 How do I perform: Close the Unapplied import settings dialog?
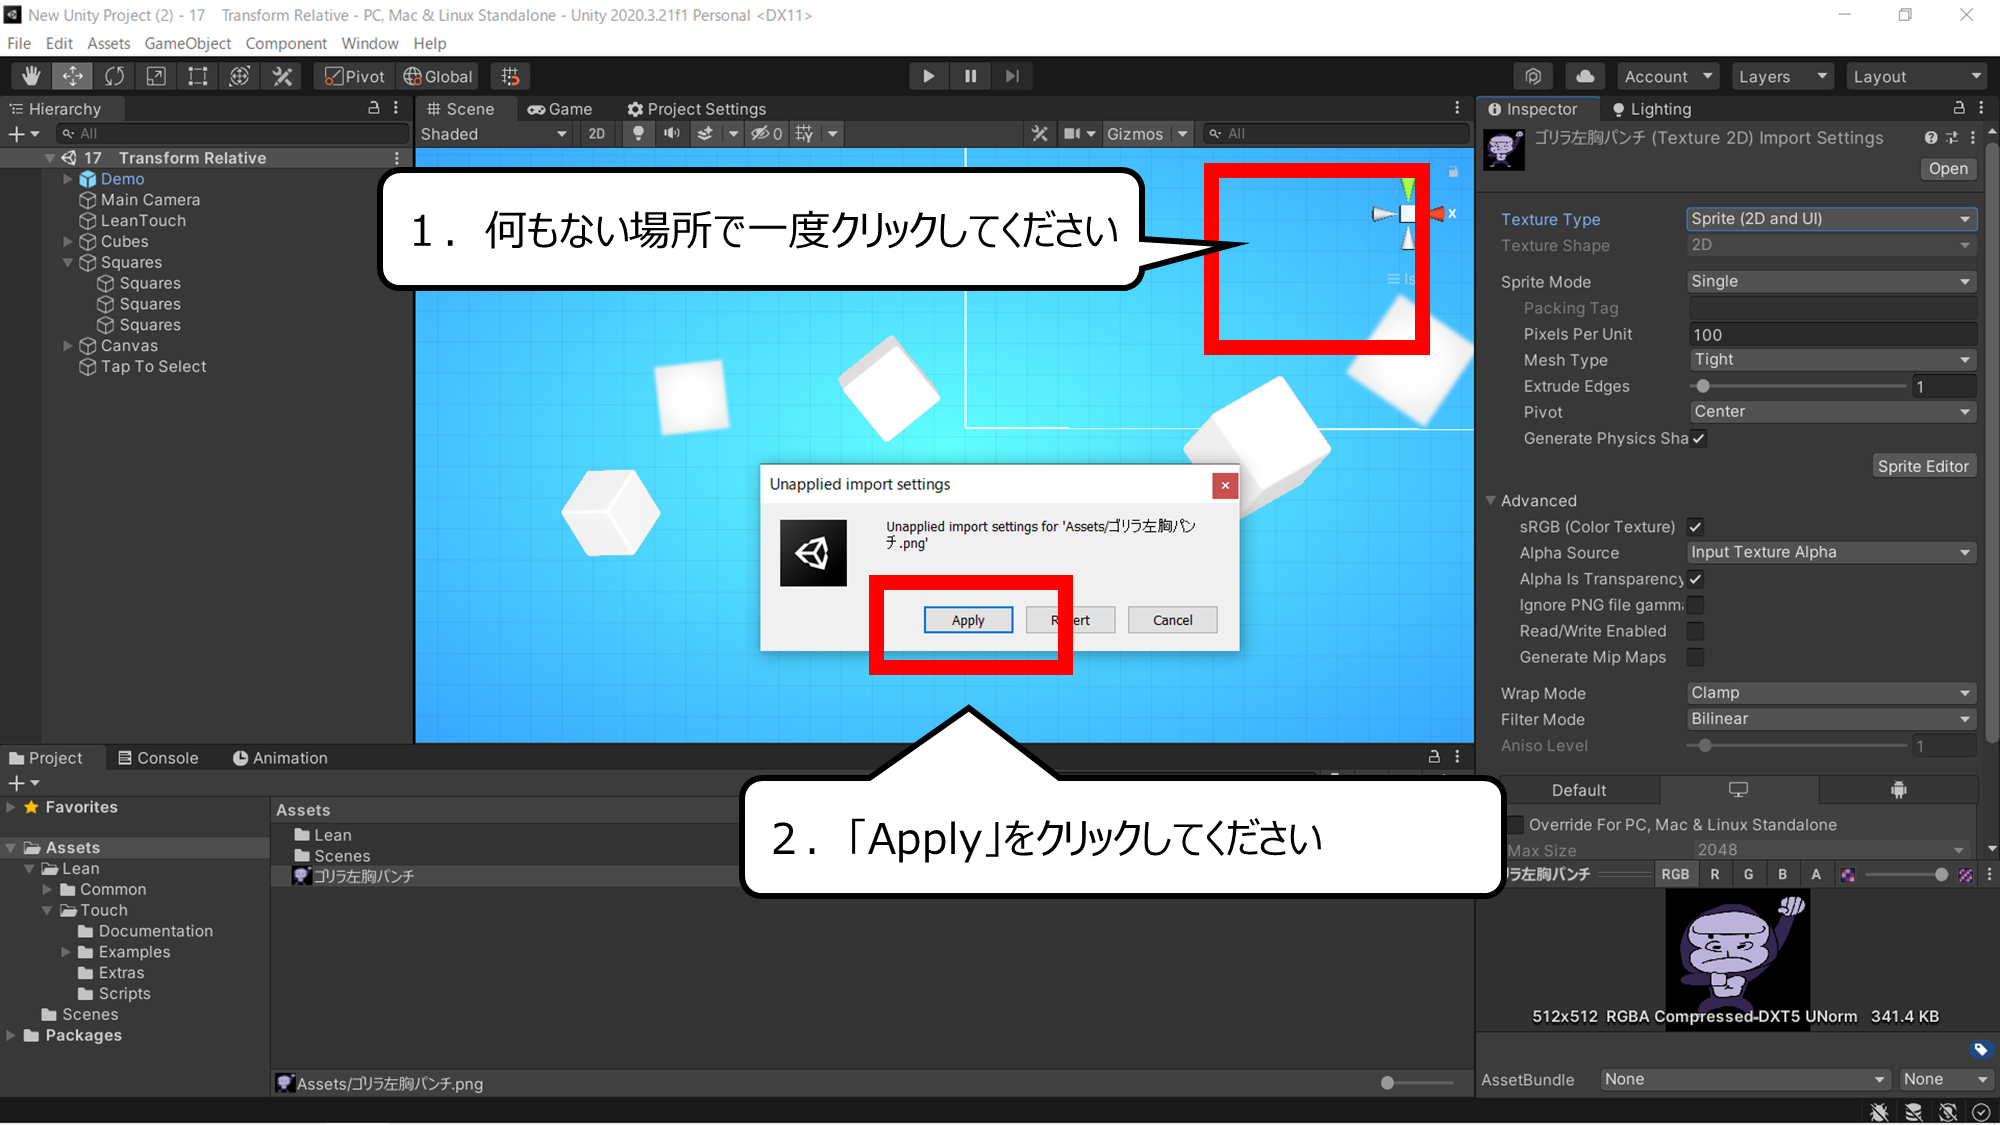(1225, 485)
